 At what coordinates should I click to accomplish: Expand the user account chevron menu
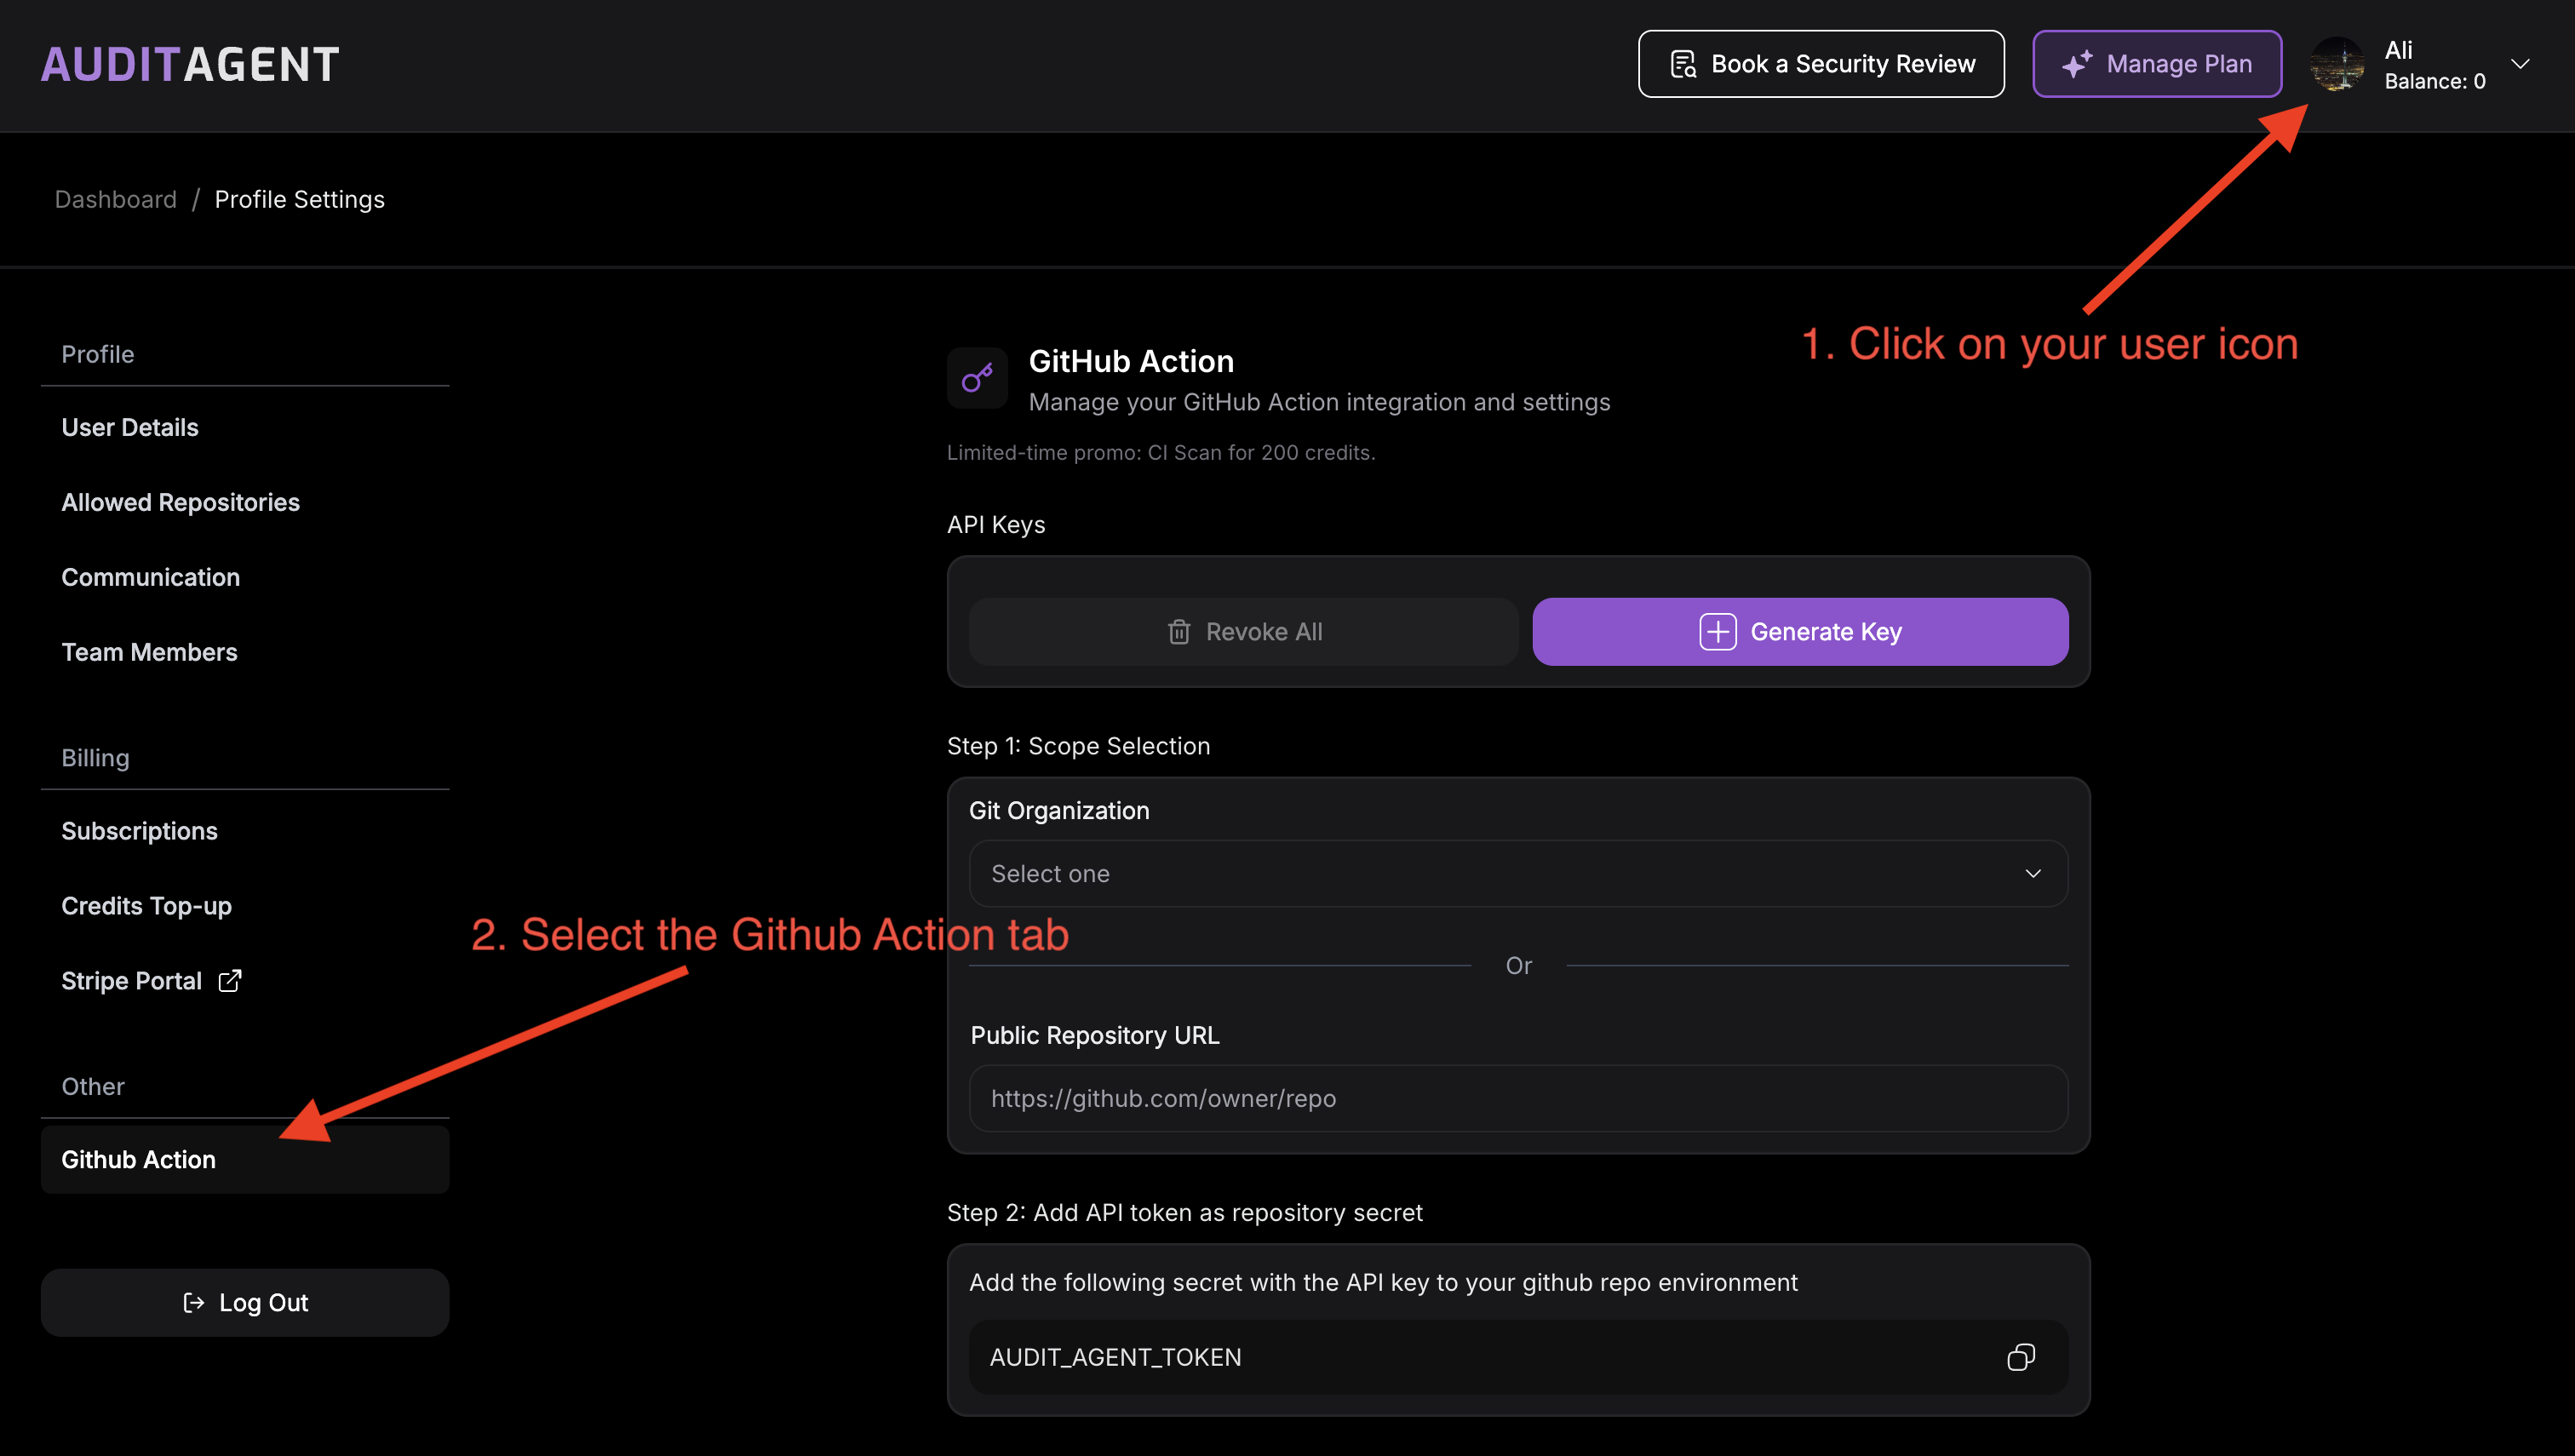pyautogui.click(x=2521, y=64)
